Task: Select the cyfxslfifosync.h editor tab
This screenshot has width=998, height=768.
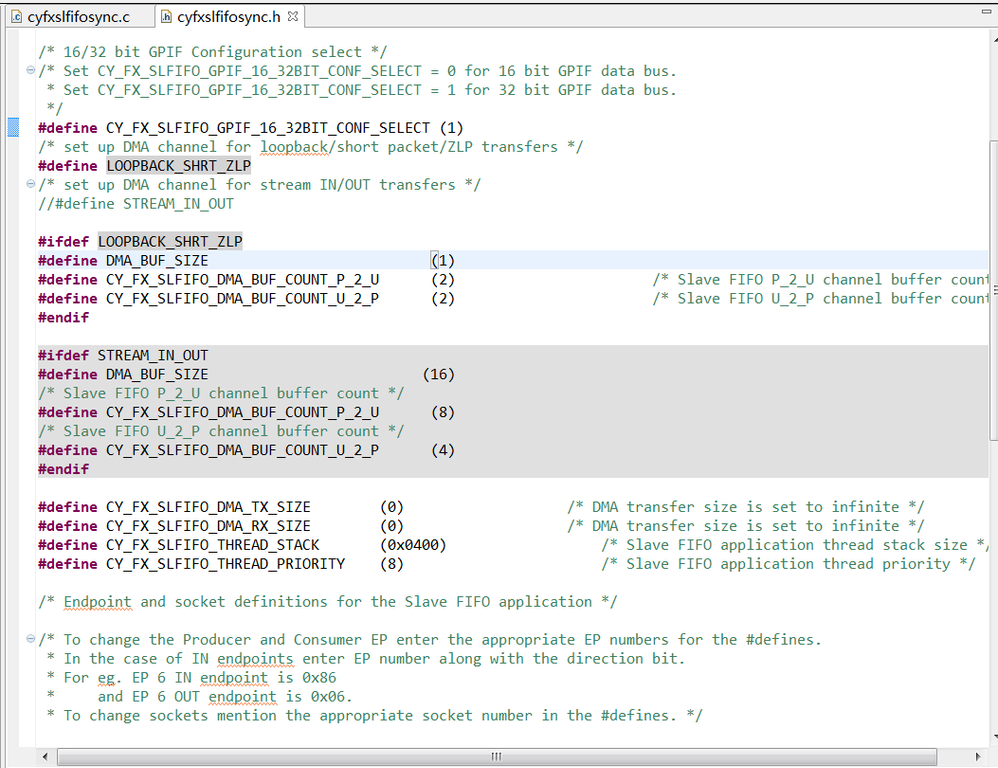Action: [x=229, y=17]
